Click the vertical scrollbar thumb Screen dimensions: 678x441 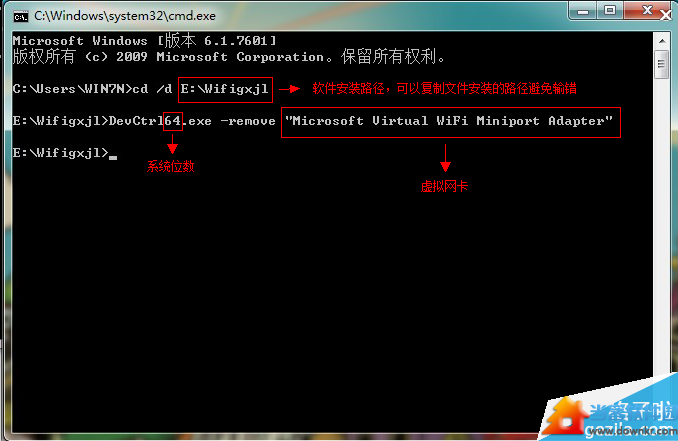pos(662,64)
